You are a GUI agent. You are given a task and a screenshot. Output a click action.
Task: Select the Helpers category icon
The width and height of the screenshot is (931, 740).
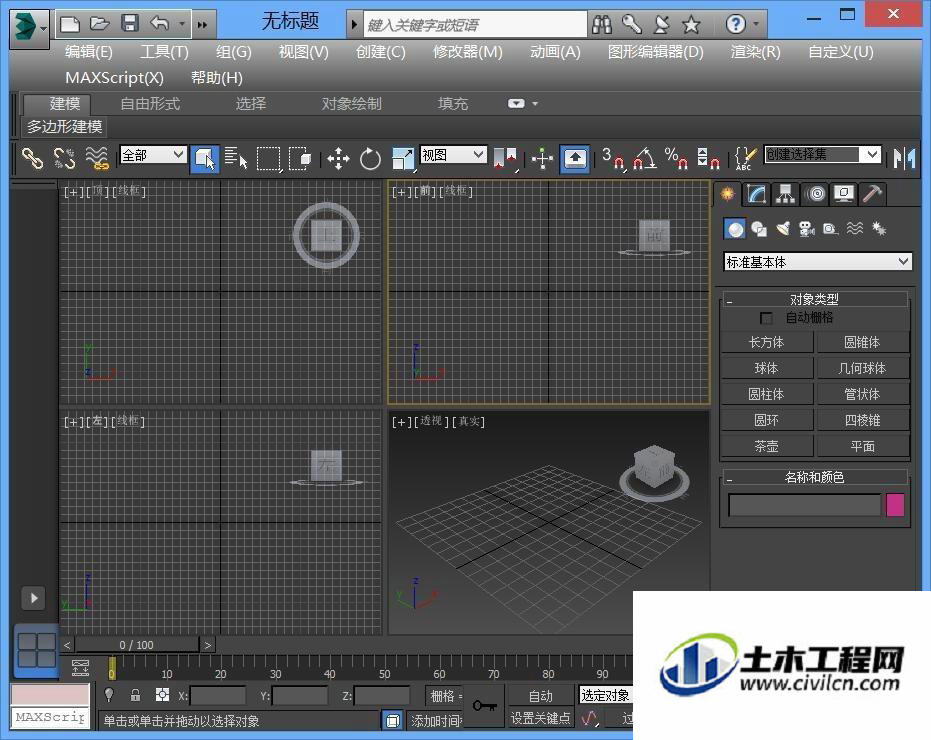pyautogui.click(x=830, y=229)
